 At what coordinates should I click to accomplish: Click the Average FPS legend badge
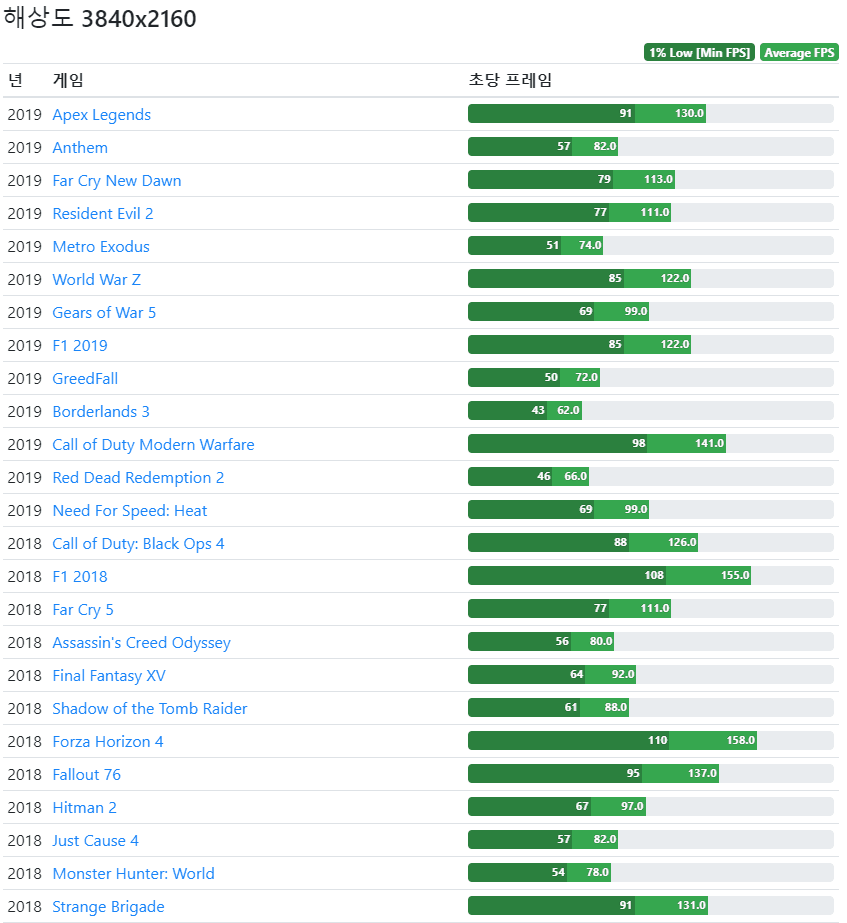coord(799,52)
